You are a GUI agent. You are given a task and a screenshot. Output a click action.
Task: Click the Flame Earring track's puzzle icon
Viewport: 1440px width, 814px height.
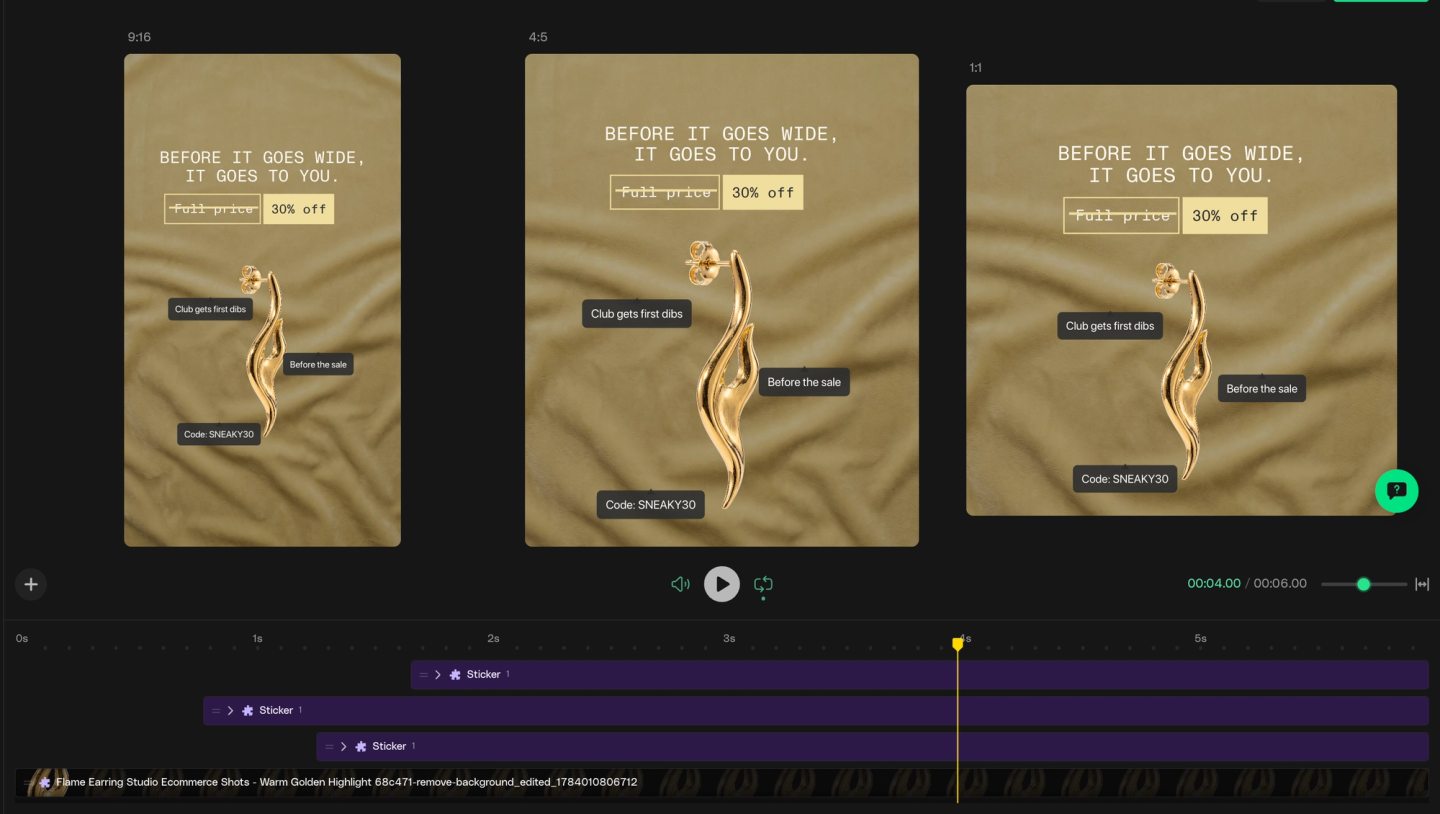(44, 782)
